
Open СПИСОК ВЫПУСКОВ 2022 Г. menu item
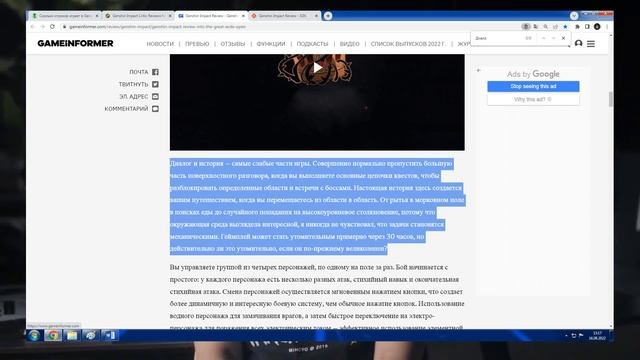pyautogui.click(x=408, y=44)
